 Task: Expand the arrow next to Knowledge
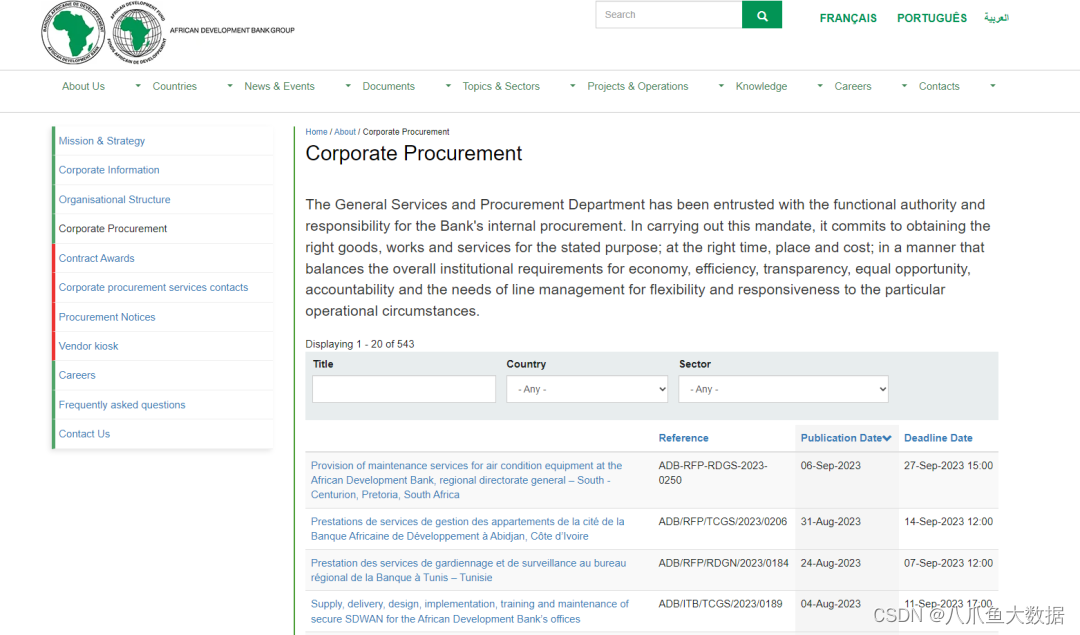point(820,86)
